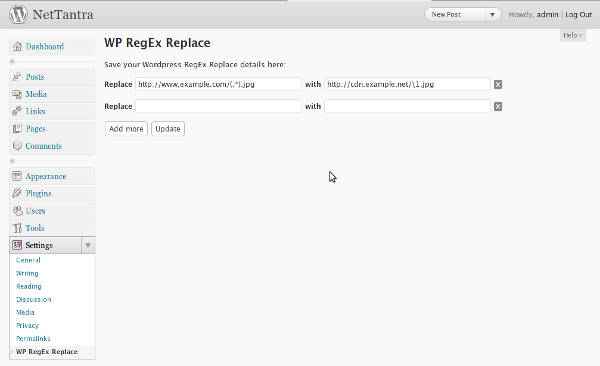Click the WordPress logo icon
The width and height of the screenshot is (600, 366).
pos(18,15)
